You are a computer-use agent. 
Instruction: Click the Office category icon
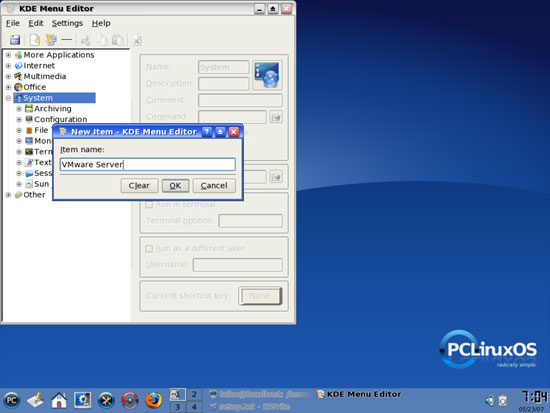(18, 87)
